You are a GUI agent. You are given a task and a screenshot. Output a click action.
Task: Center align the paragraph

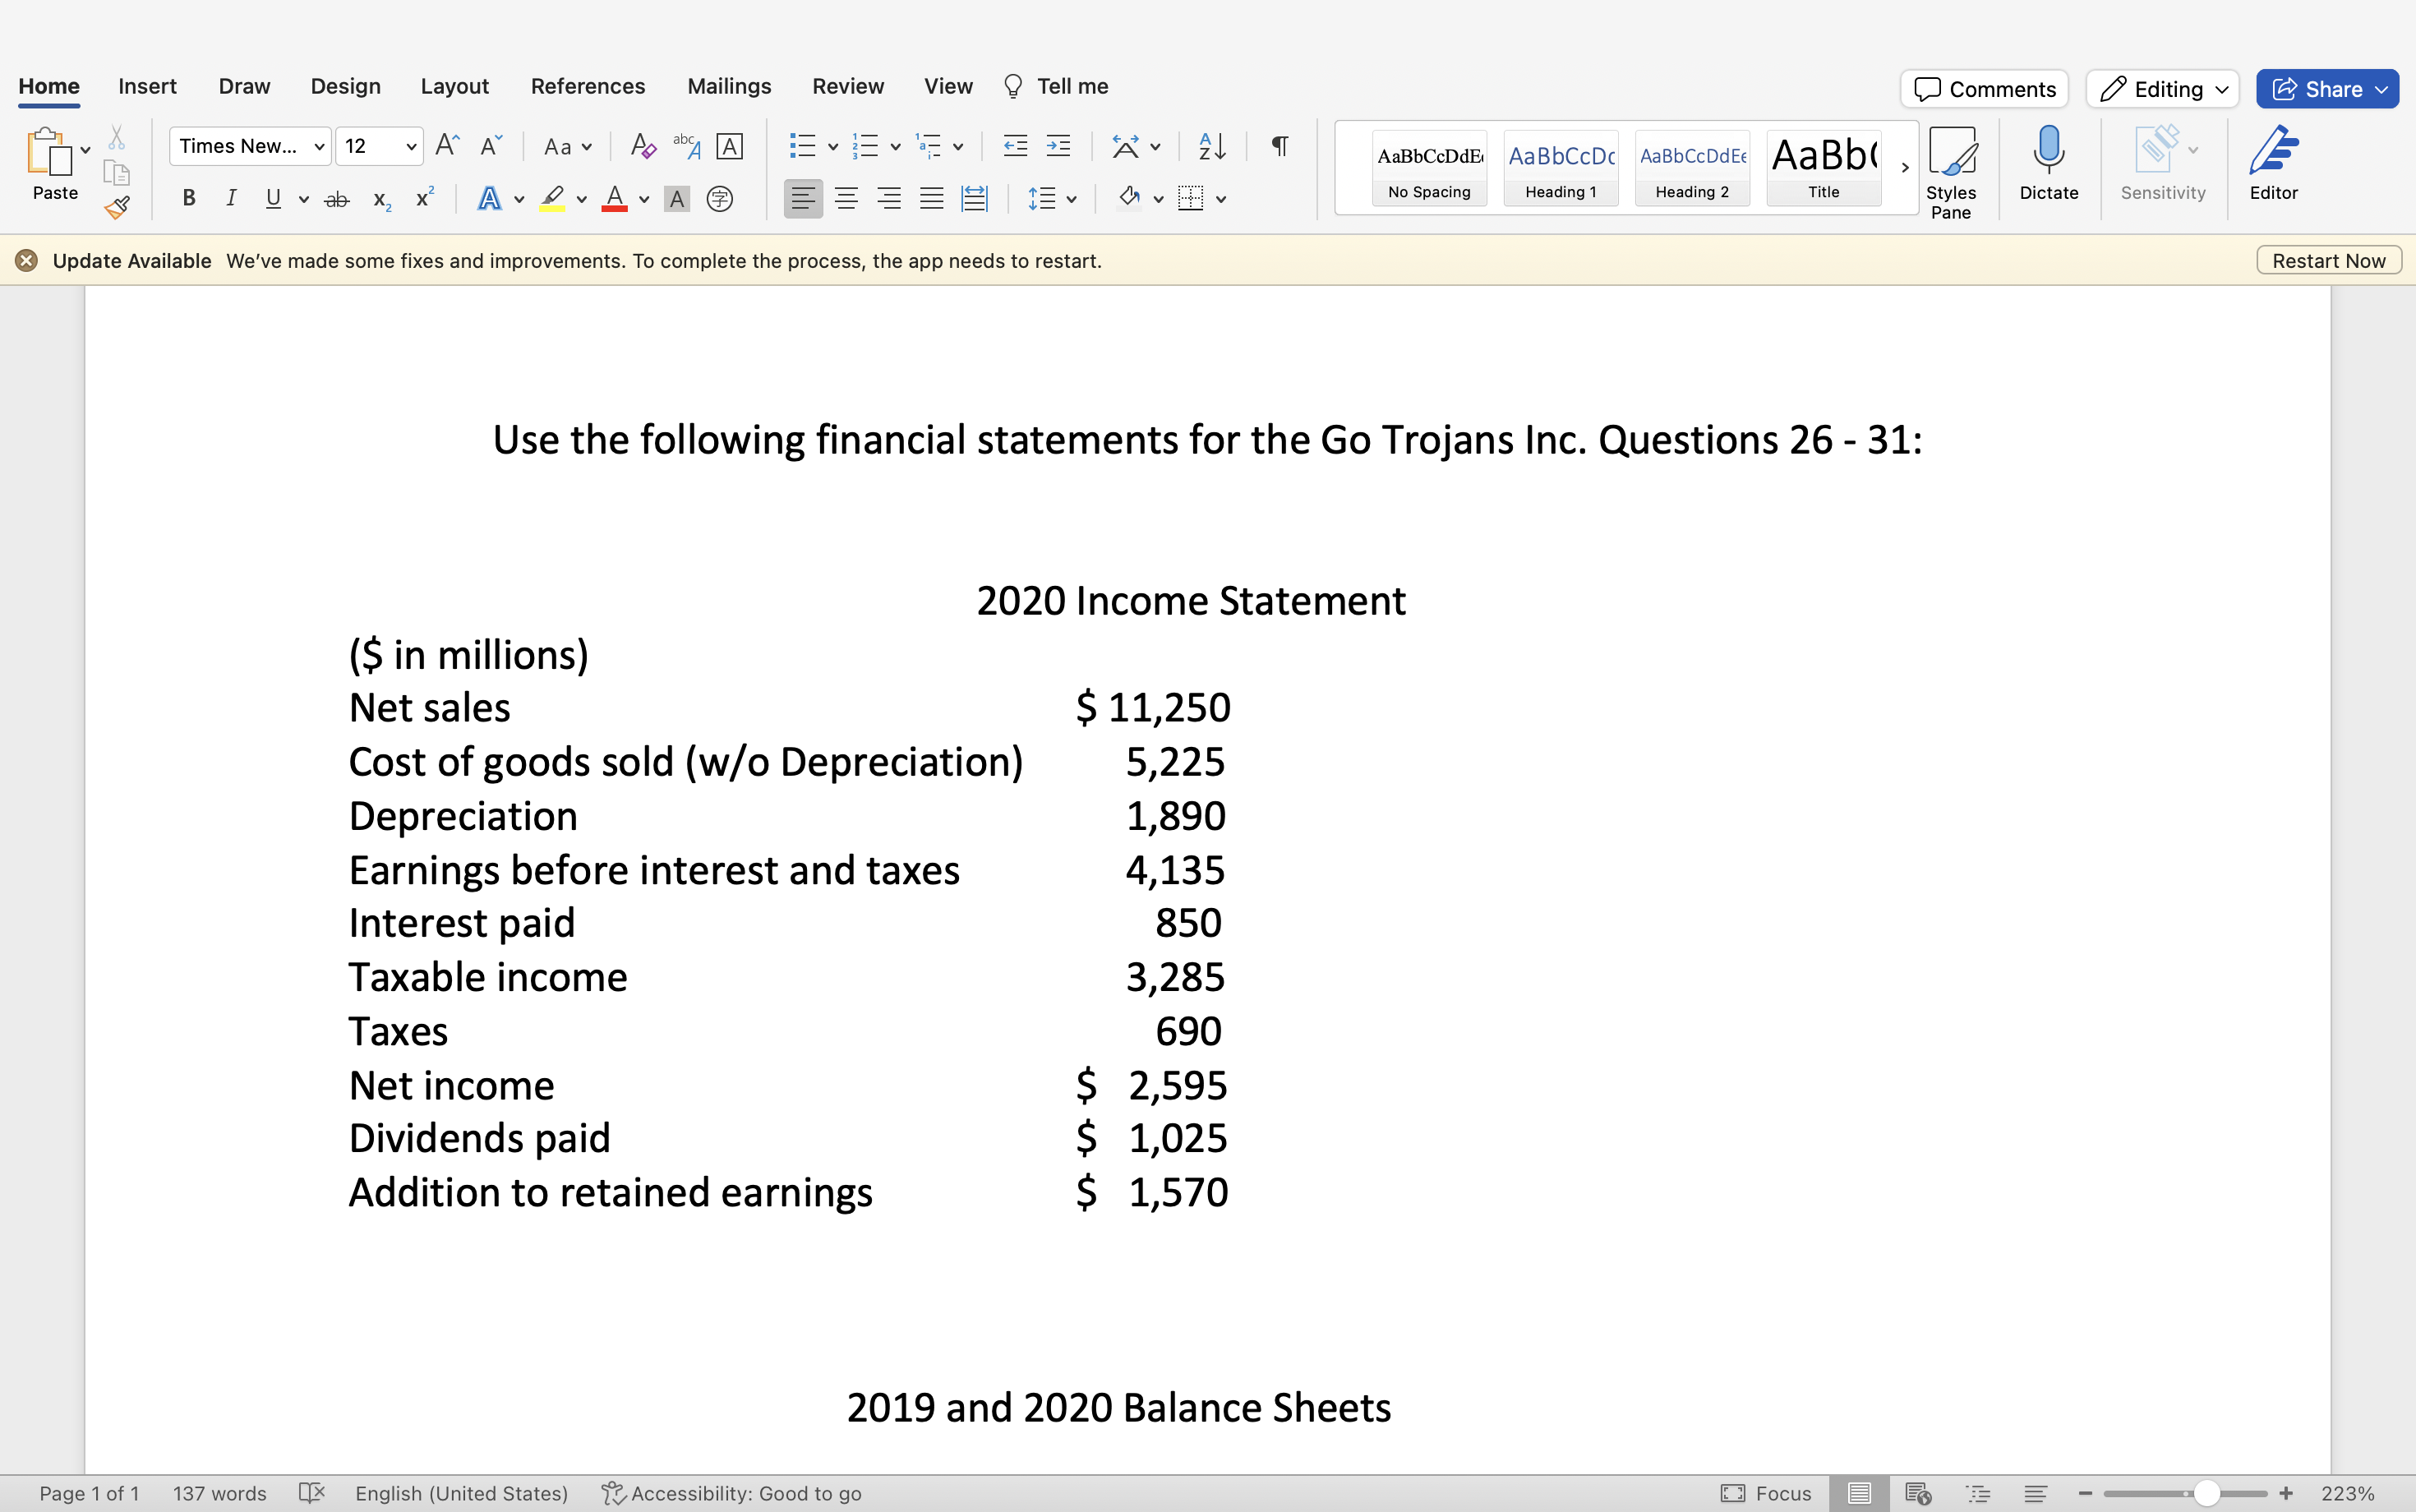(x=846, y=199)
